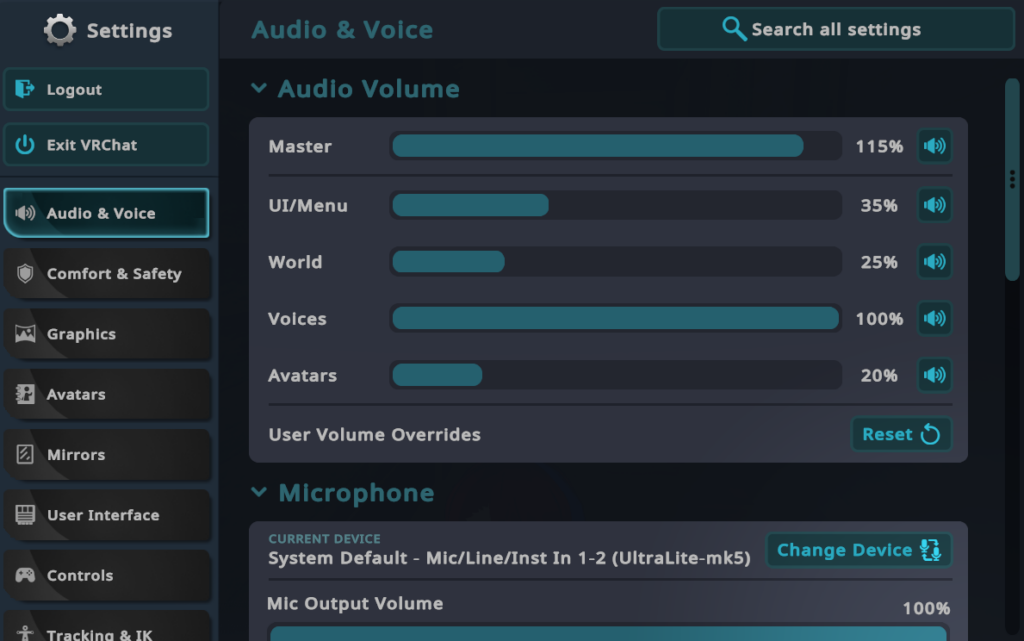Viewport: 1024px width, 641px height.
Task: Open the Audio & Voice settings tab
Action: 106,213
